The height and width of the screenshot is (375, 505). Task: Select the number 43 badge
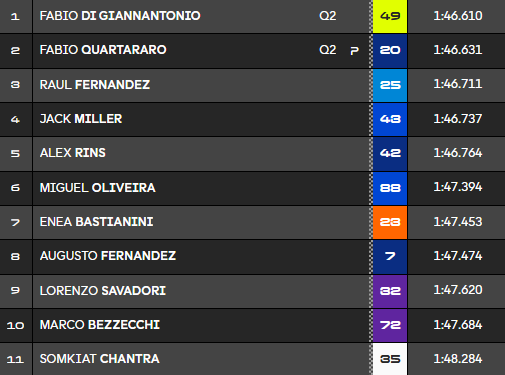(x=390, y=119)
